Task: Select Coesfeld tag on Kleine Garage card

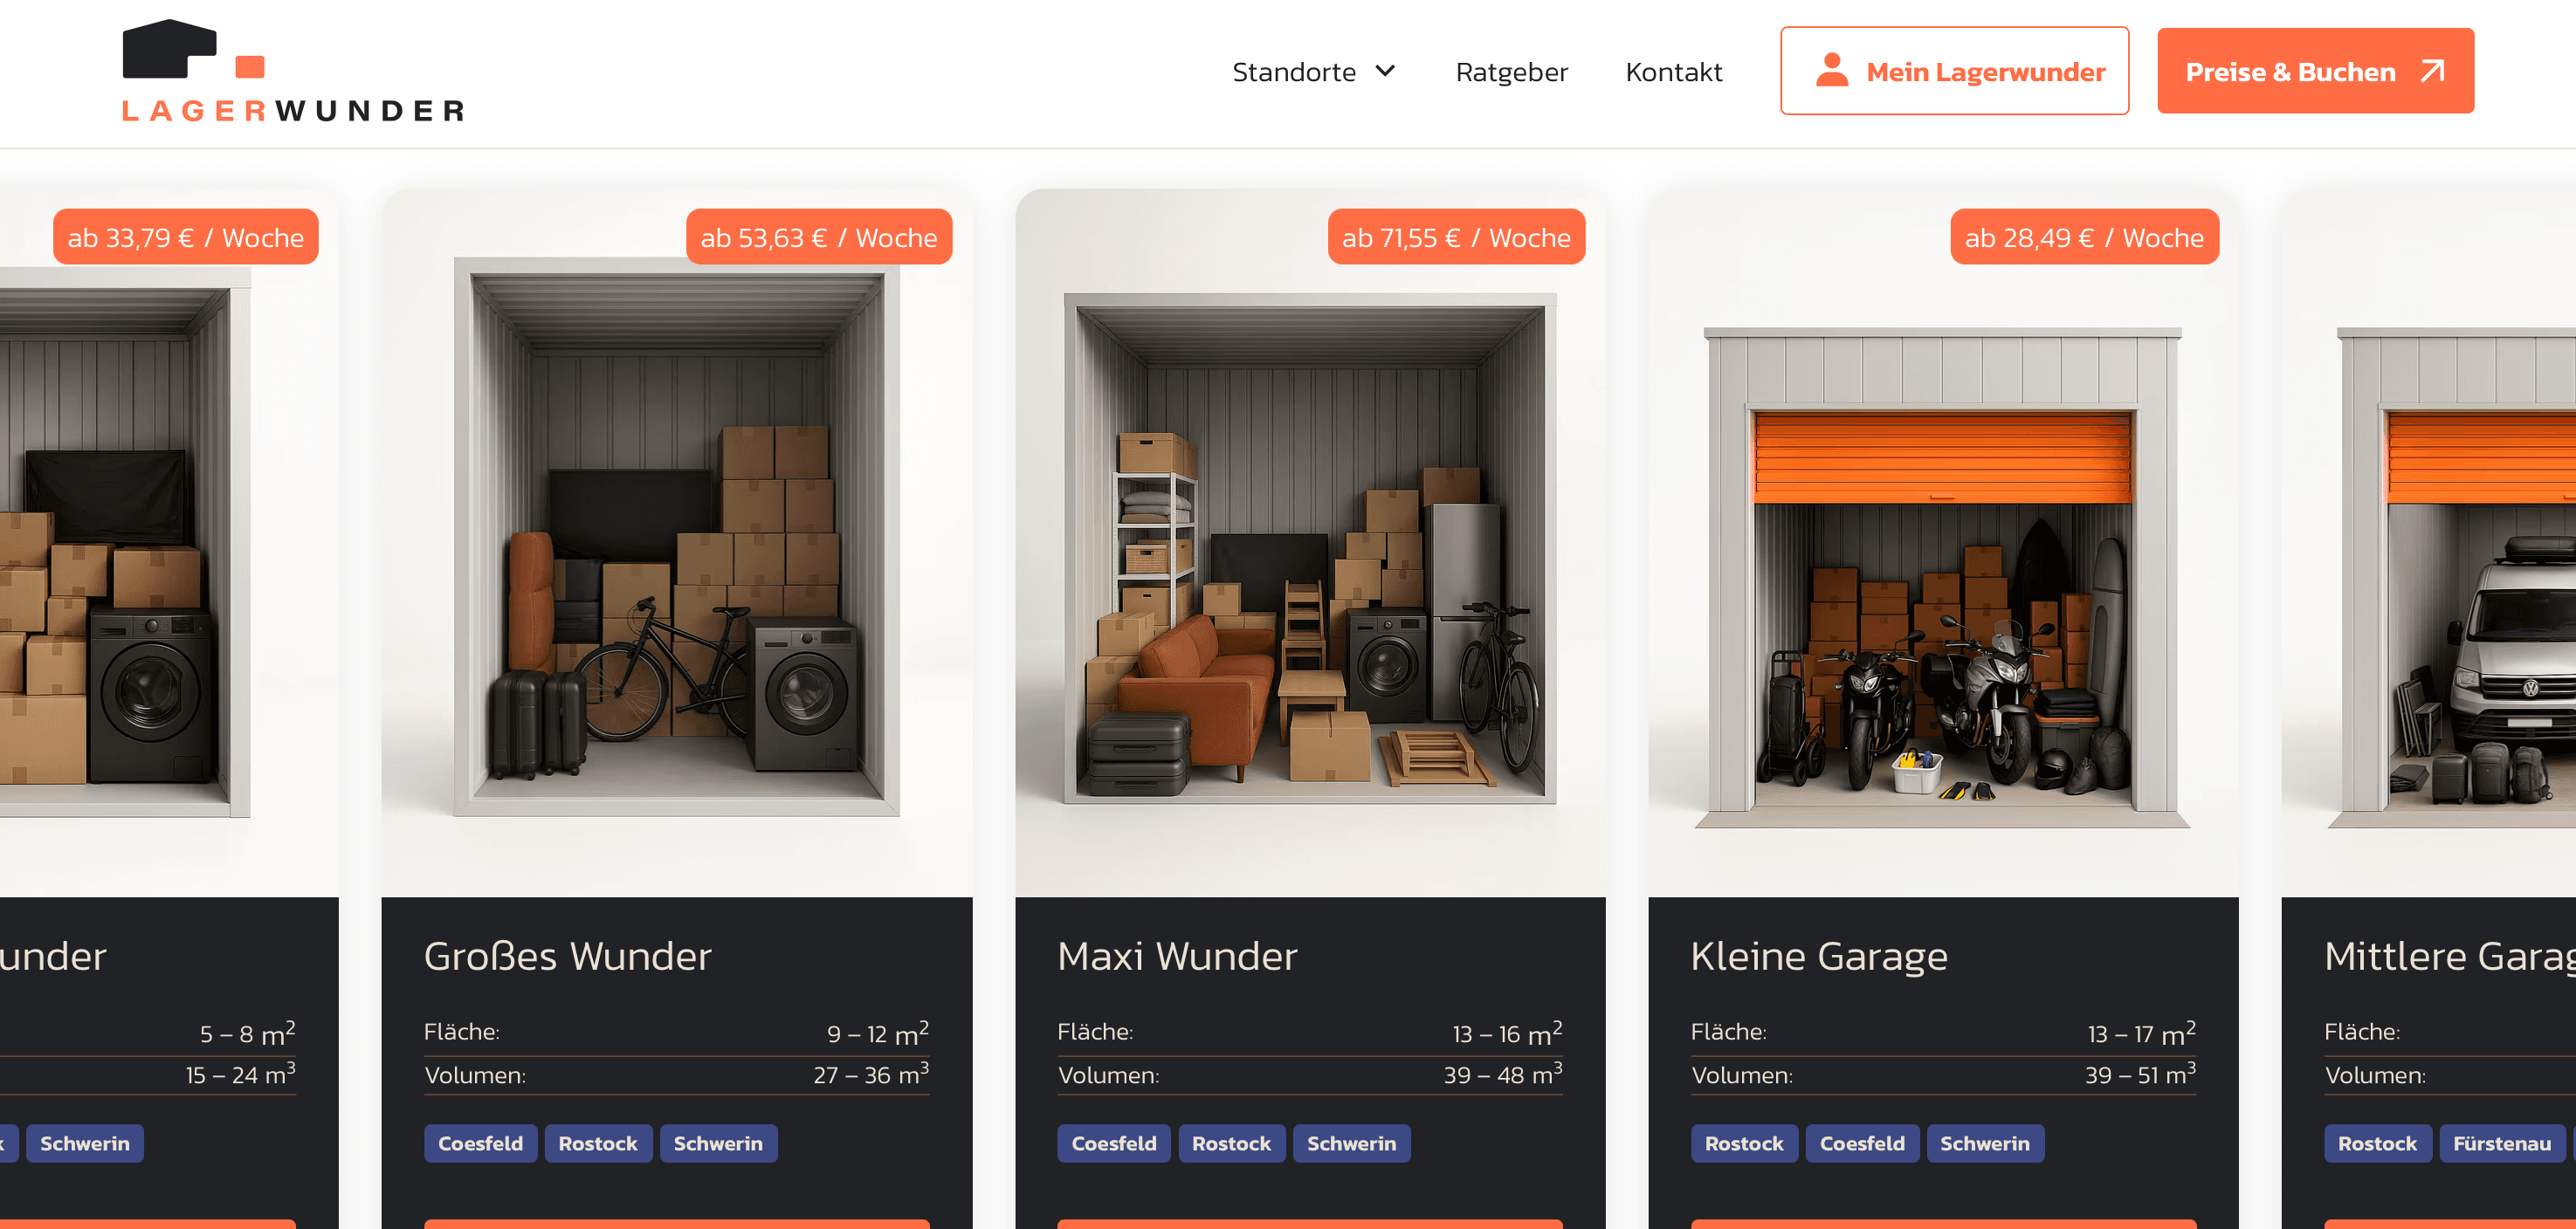Action: [1862, 1143]
